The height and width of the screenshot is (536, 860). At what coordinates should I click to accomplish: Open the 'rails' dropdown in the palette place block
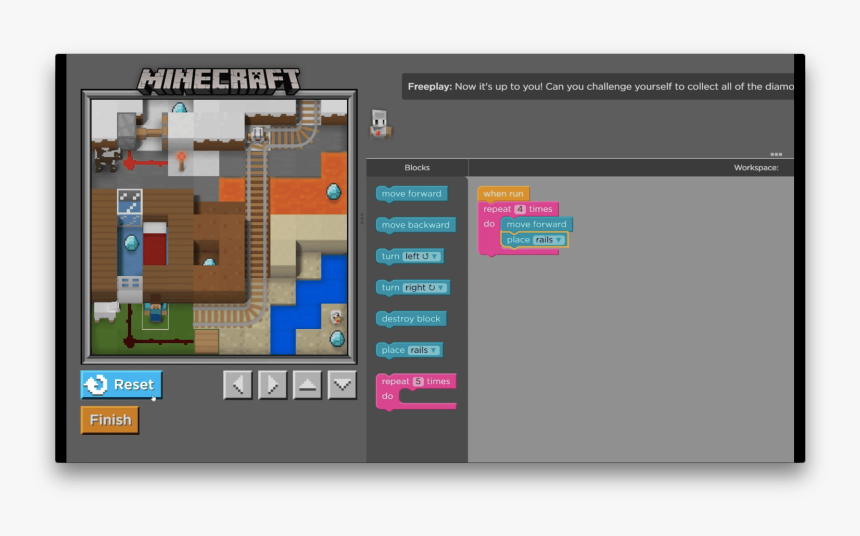pyautogui.click(x=423, y=350)
